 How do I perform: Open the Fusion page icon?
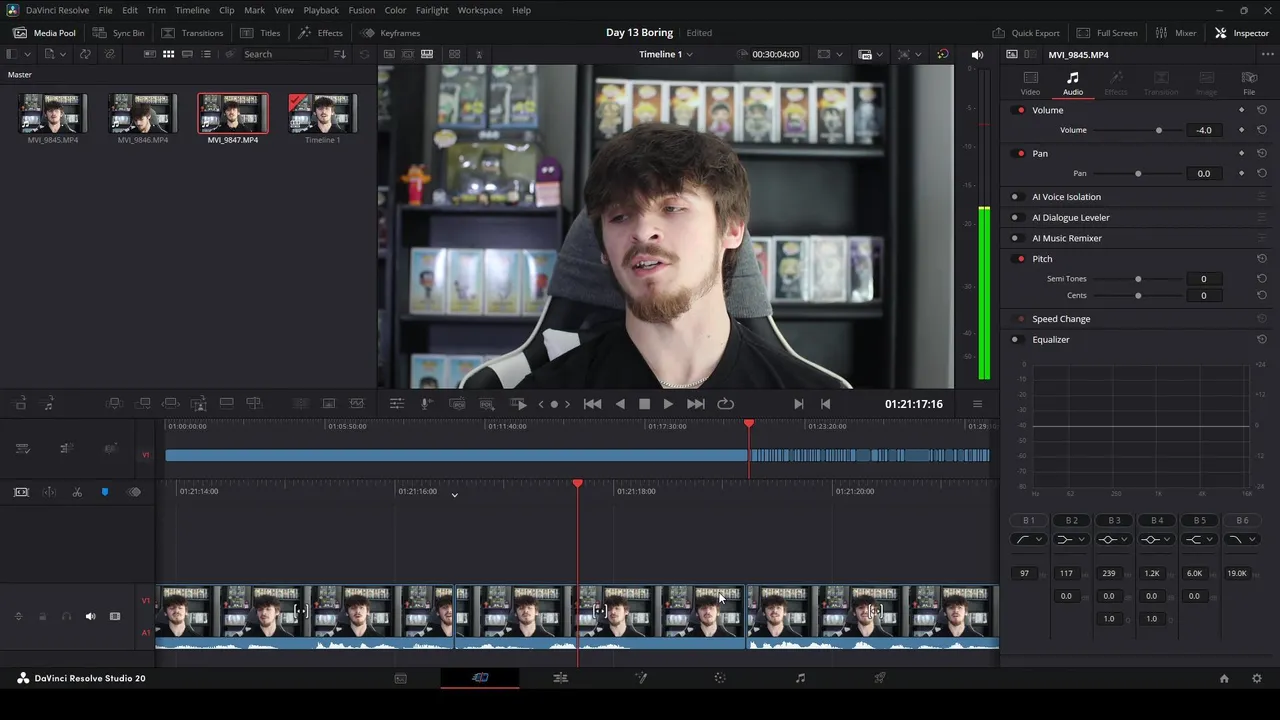click(x=641, y=678)
